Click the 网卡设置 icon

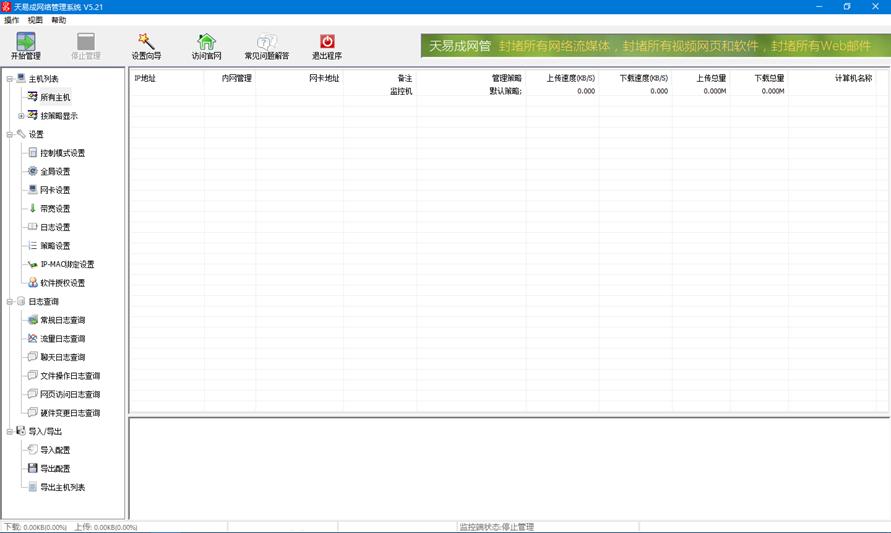32,189
